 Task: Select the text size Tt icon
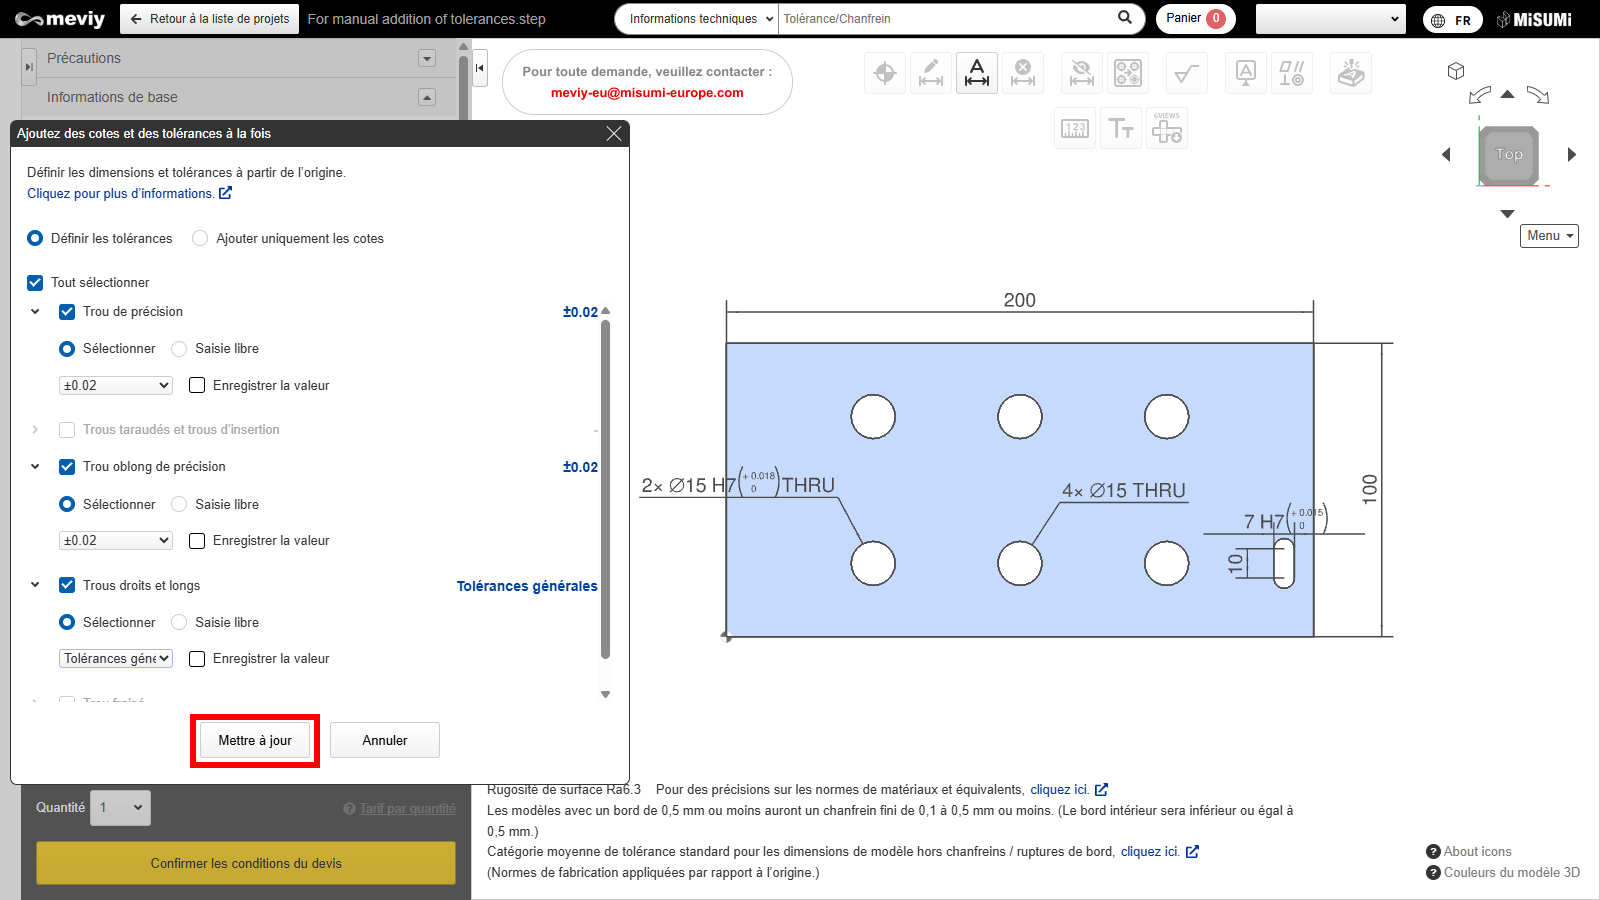pos(1121,129)
